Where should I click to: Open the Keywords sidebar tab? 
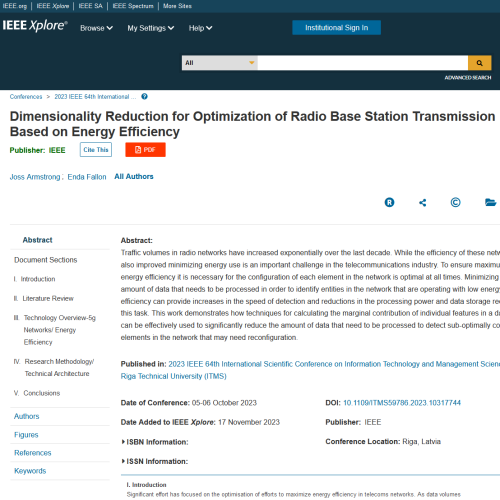[x=30, y=471]
